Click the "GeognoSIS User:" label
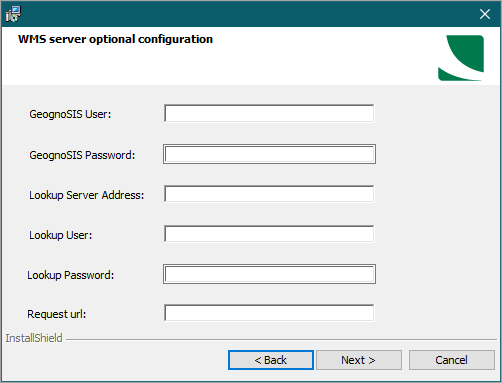Screen dimensions: 502x383 [x=70, y=114]
